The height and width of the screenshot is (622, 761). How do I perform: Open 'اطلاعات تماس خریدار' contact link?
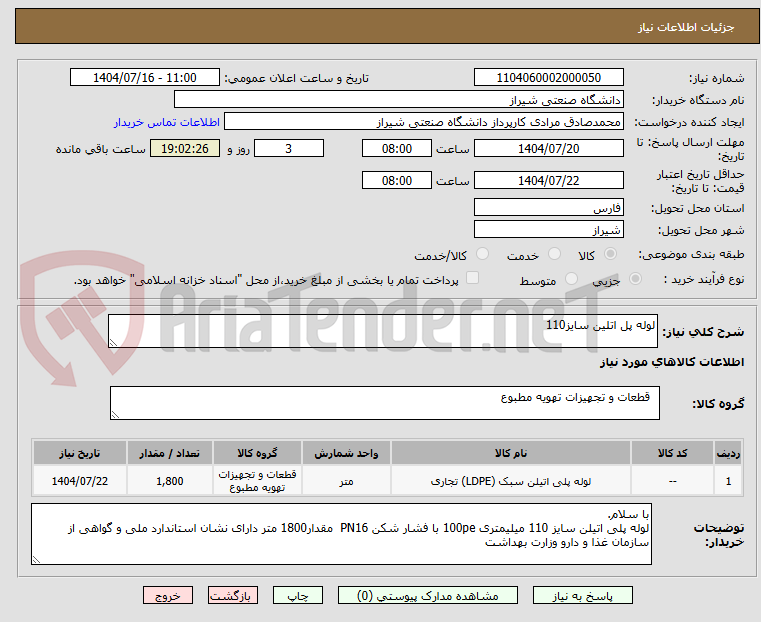[167, 122]
